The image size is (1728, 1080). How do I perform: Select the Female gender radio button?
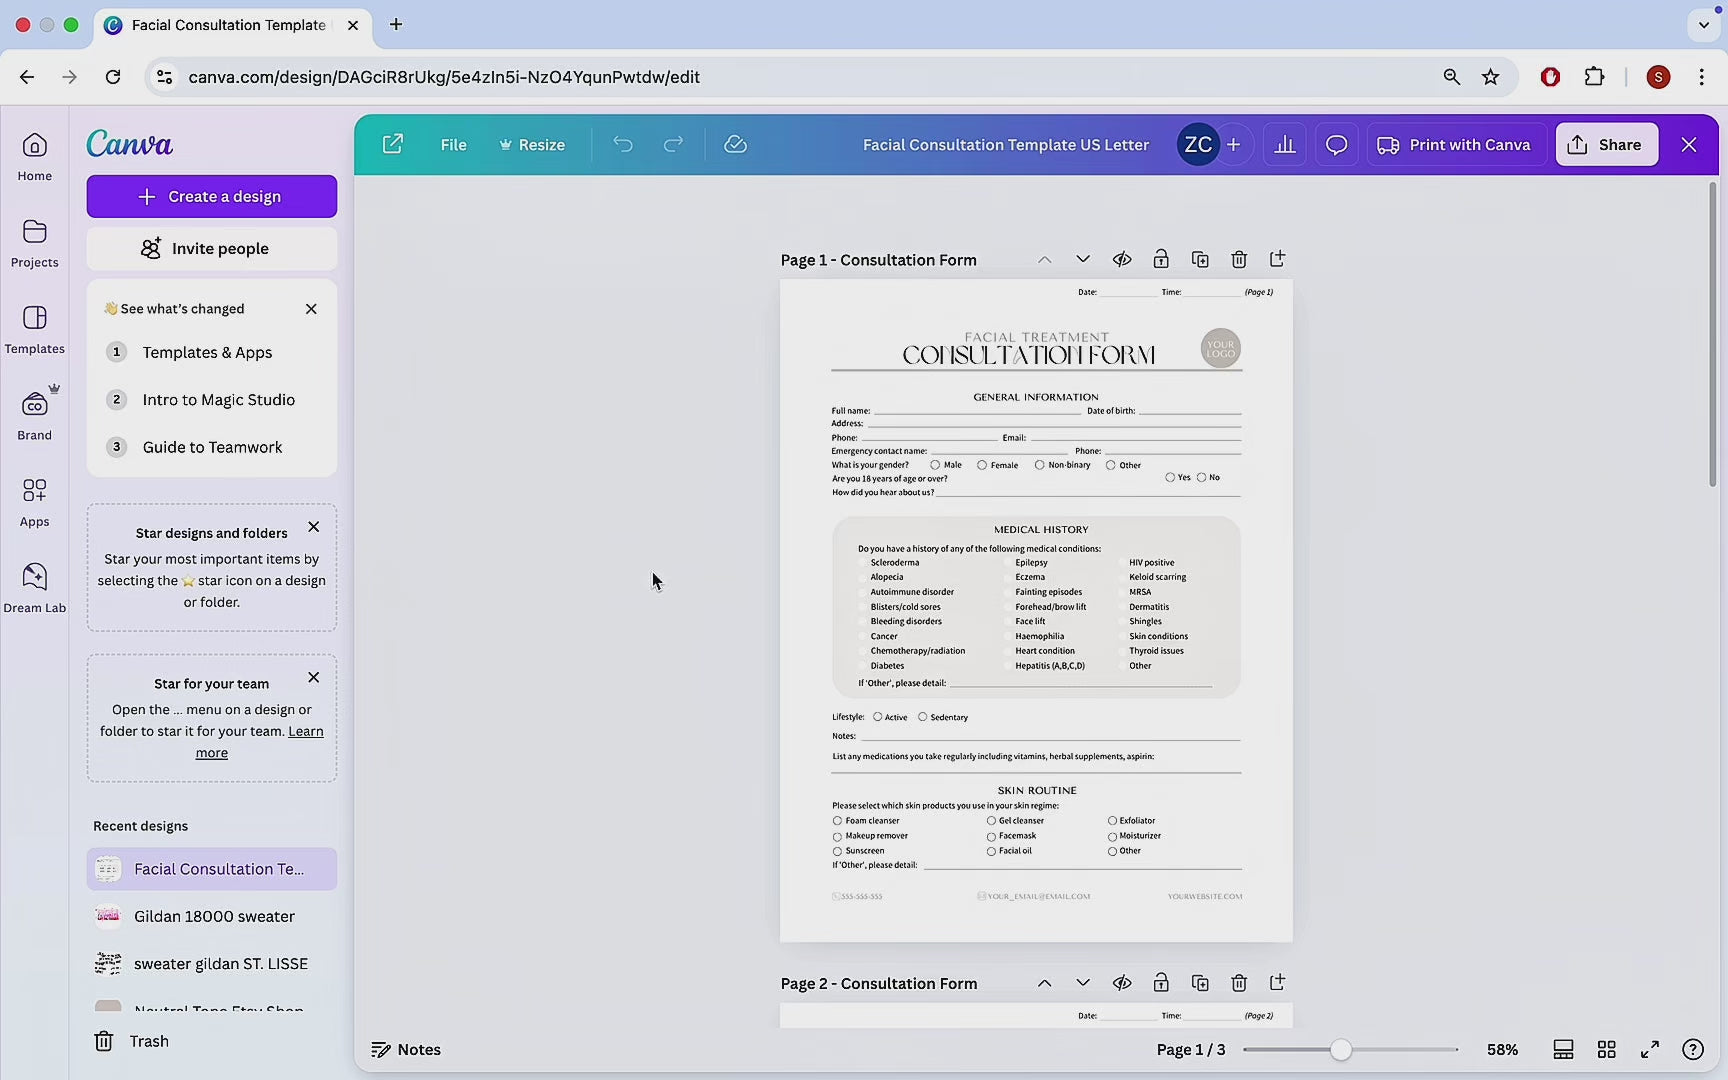pos(982,465)
